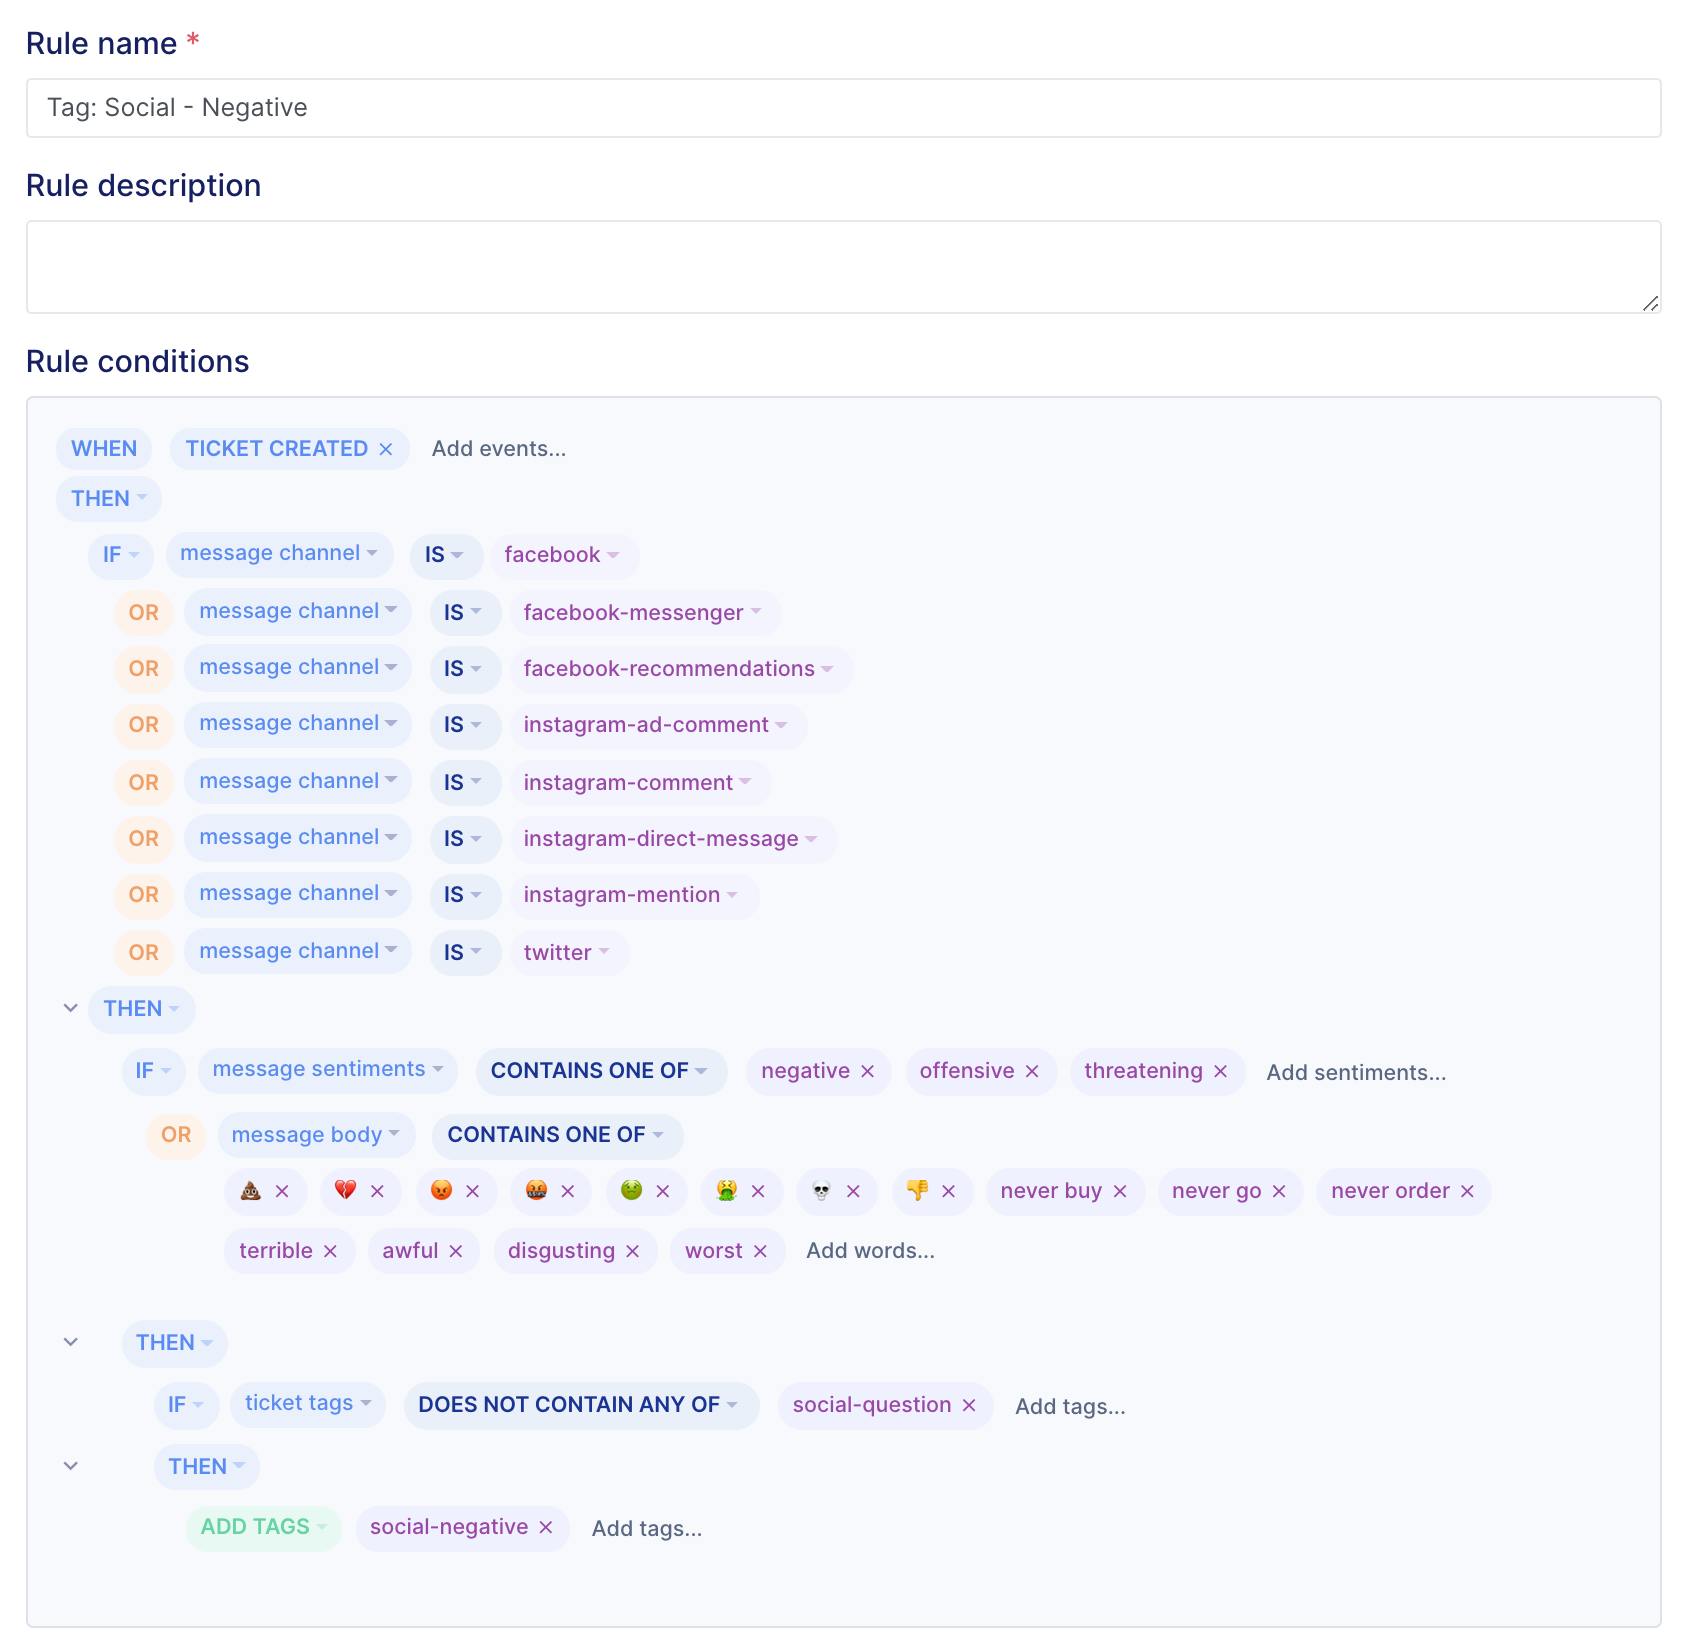Open the IS operator for twitter row
This screenshot has height=1652, width=1690.
(464, 952)
